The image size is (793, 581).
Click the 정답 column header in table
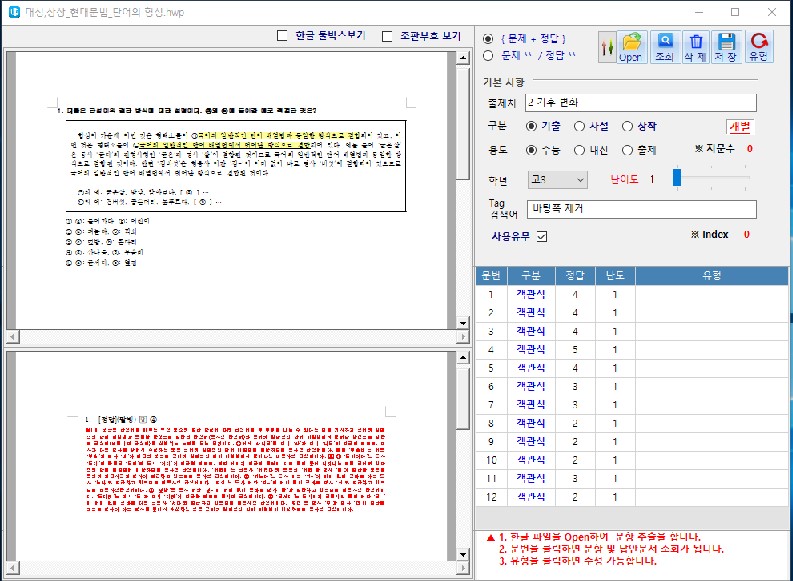pos(571,275)
